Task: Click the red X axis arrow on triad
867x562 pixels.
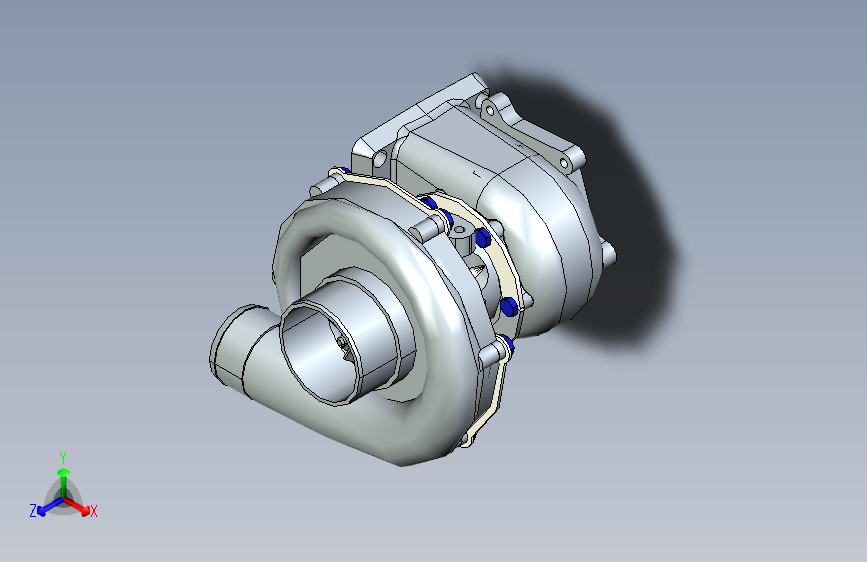Action: [77, 506]
